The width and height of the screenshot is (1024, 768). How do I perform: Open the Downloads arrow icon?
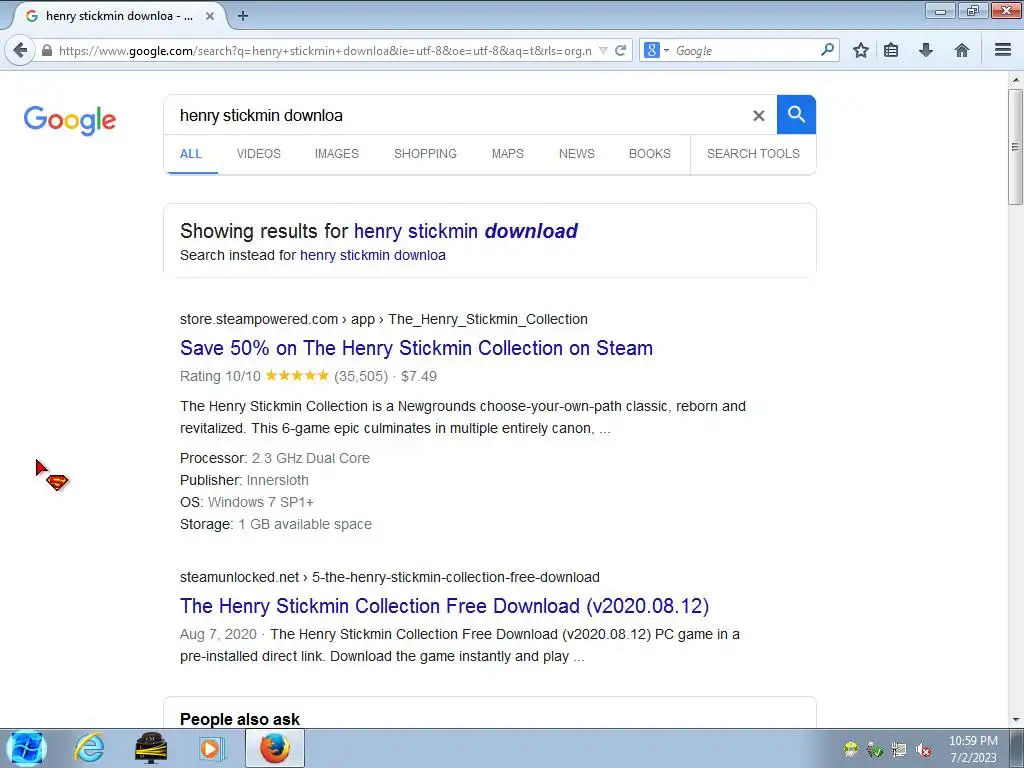[x=925, y=50]
